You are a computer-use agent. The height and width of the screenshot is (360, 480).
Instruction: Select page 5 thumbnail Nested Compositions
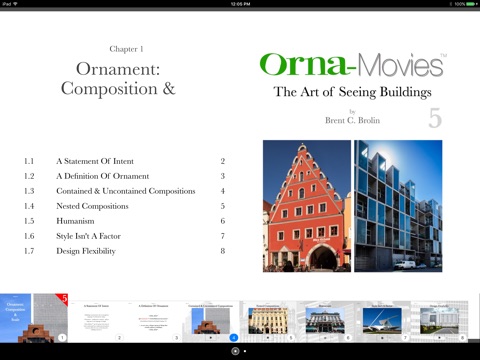click(268, 322)
